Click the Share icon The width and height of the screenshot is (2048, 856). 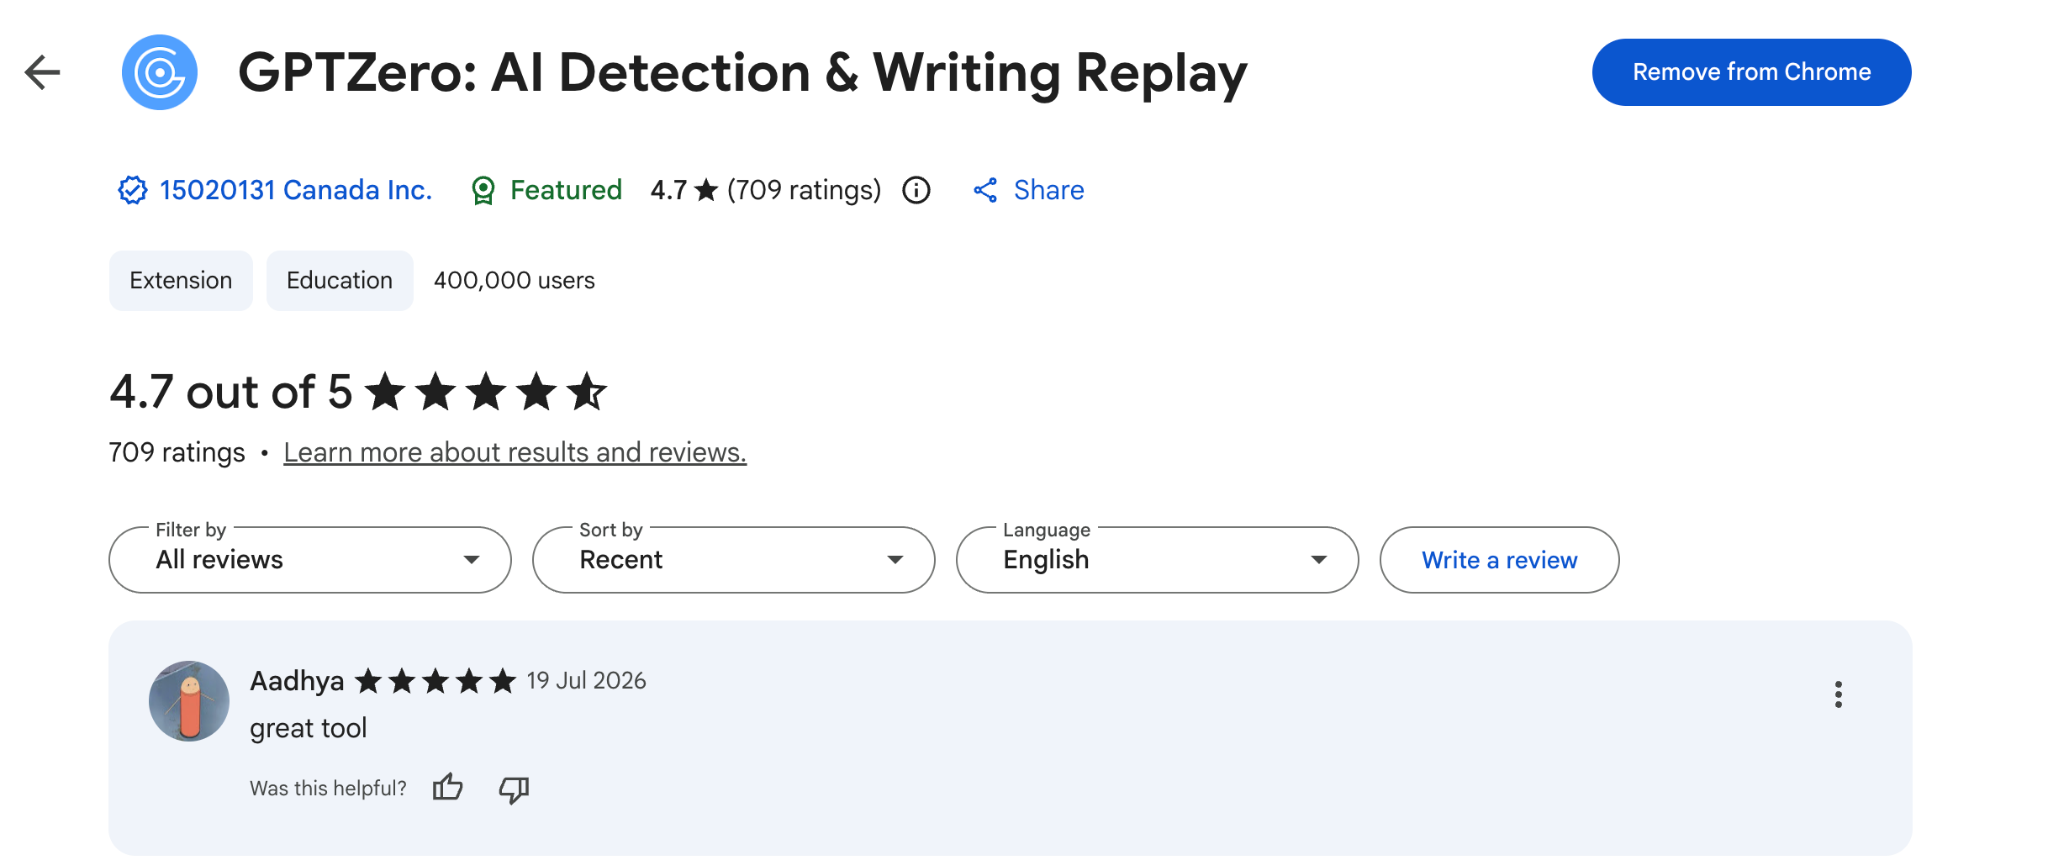[985, 190]
